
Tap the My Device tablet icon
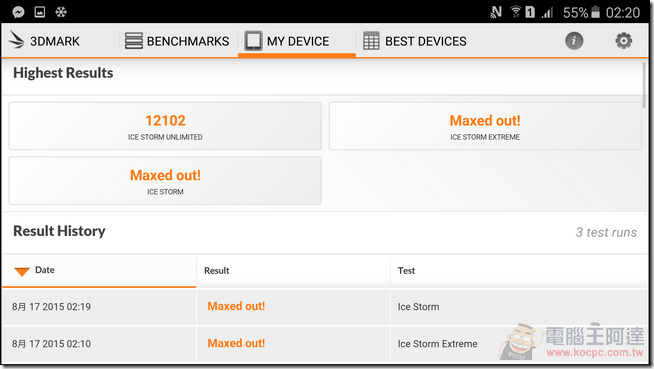[254, 41]
